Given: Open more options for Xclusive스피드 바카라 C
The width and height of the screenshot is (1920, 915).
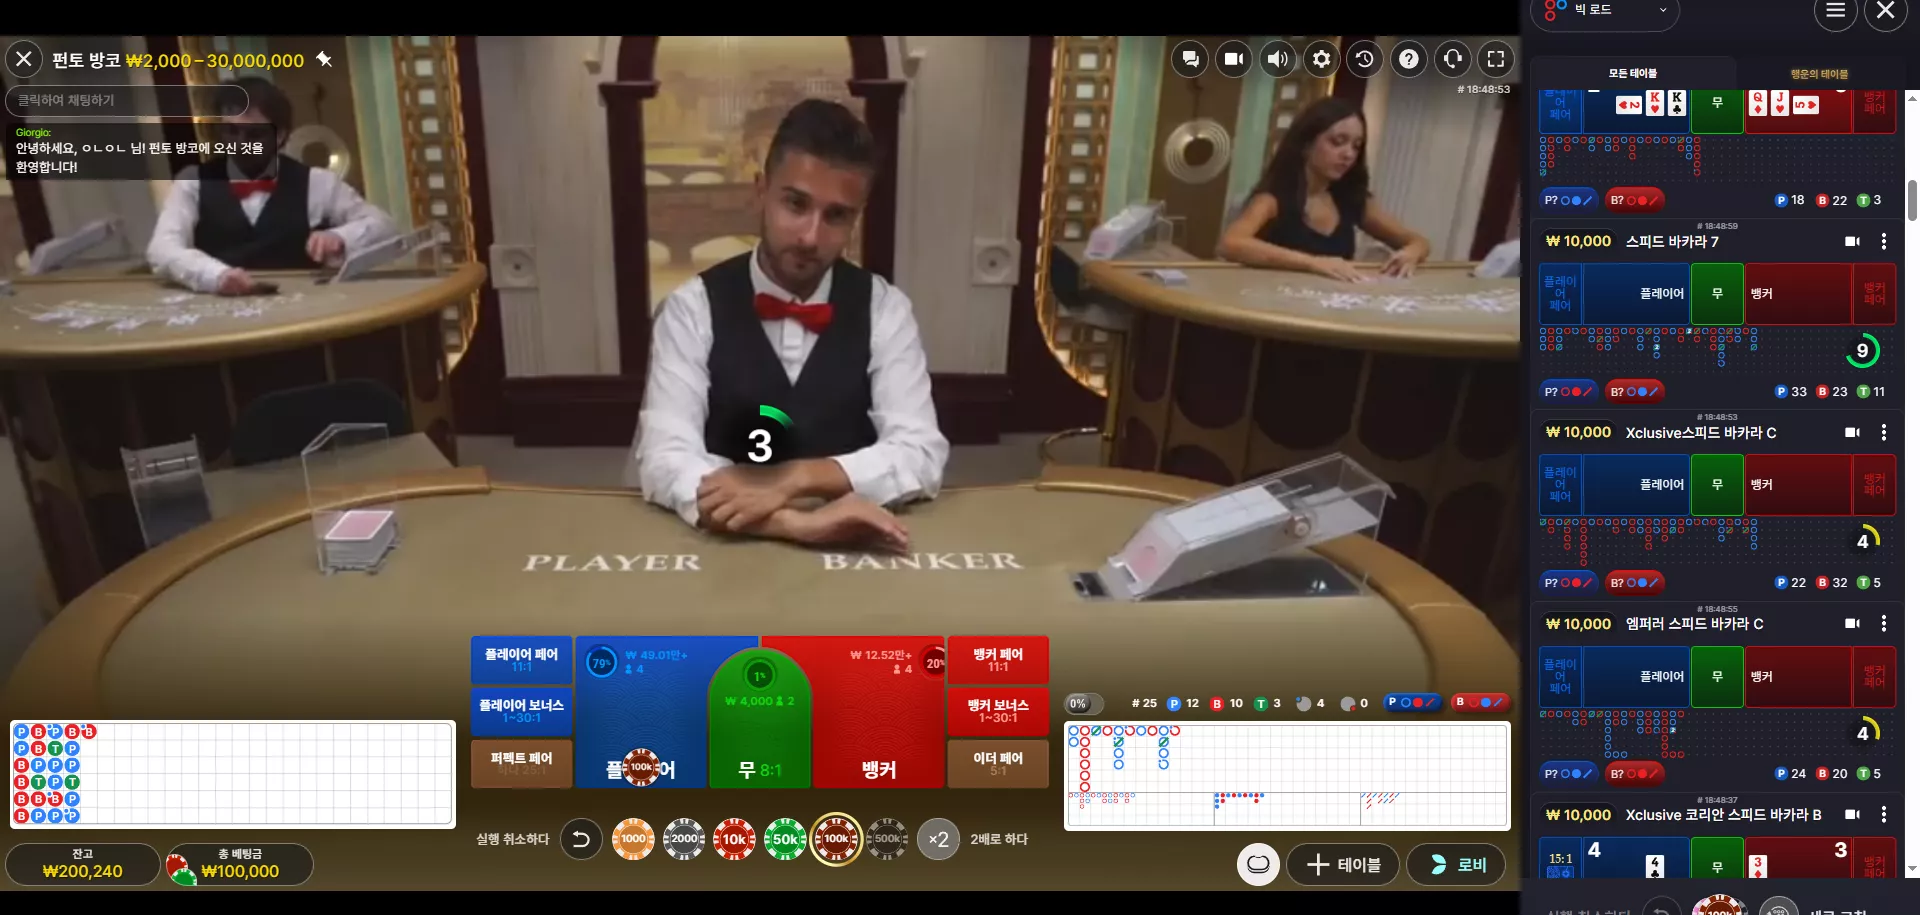Looking at the screenshot, I should point(1884,432).
